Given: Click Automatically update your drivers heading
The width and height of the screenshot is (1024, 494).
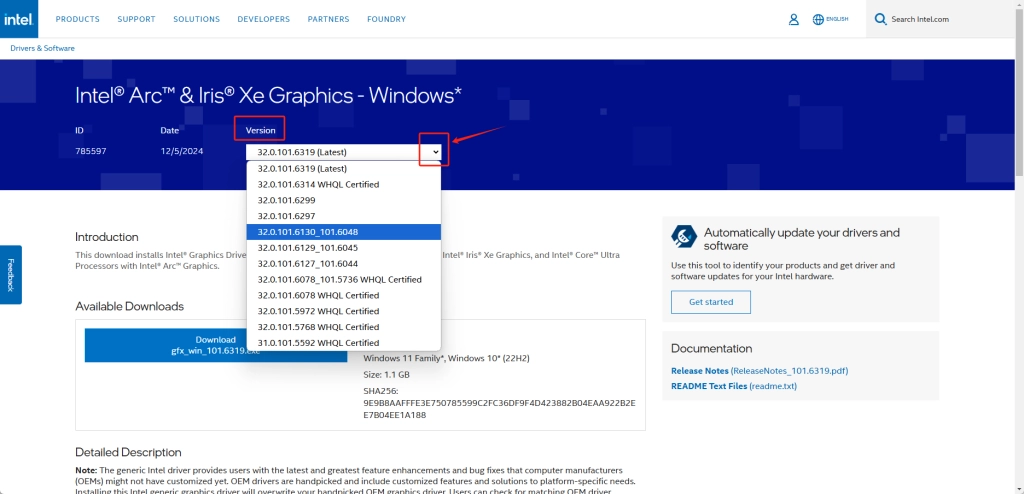Looking at the screenshot, I should (801, 239).
